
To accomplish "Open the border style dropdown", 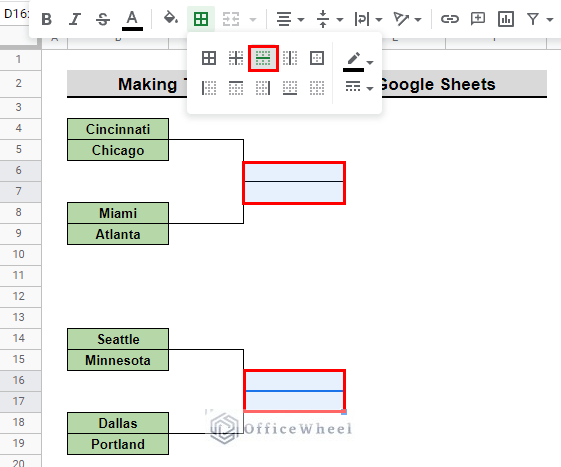I will 359,87.
